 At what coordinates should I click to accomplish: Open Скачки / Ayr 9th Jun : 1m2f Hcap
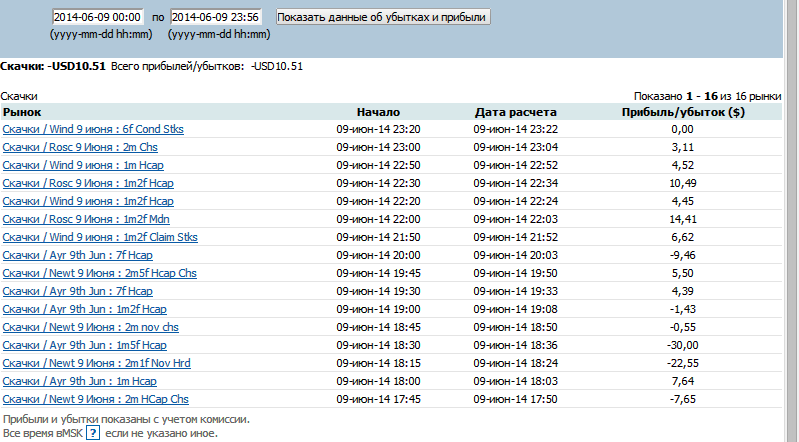point(85,309)
